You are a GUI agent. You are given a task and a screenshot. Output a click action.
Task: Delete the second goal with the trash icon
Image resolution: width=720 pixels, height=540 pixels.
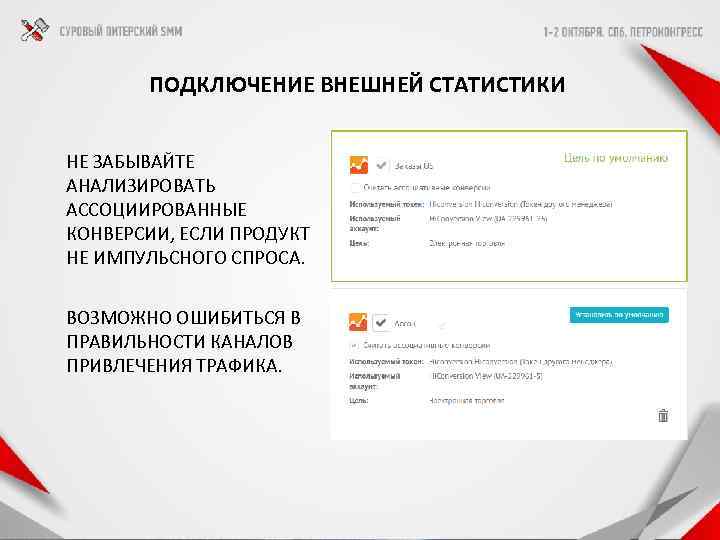coord(663,415)
